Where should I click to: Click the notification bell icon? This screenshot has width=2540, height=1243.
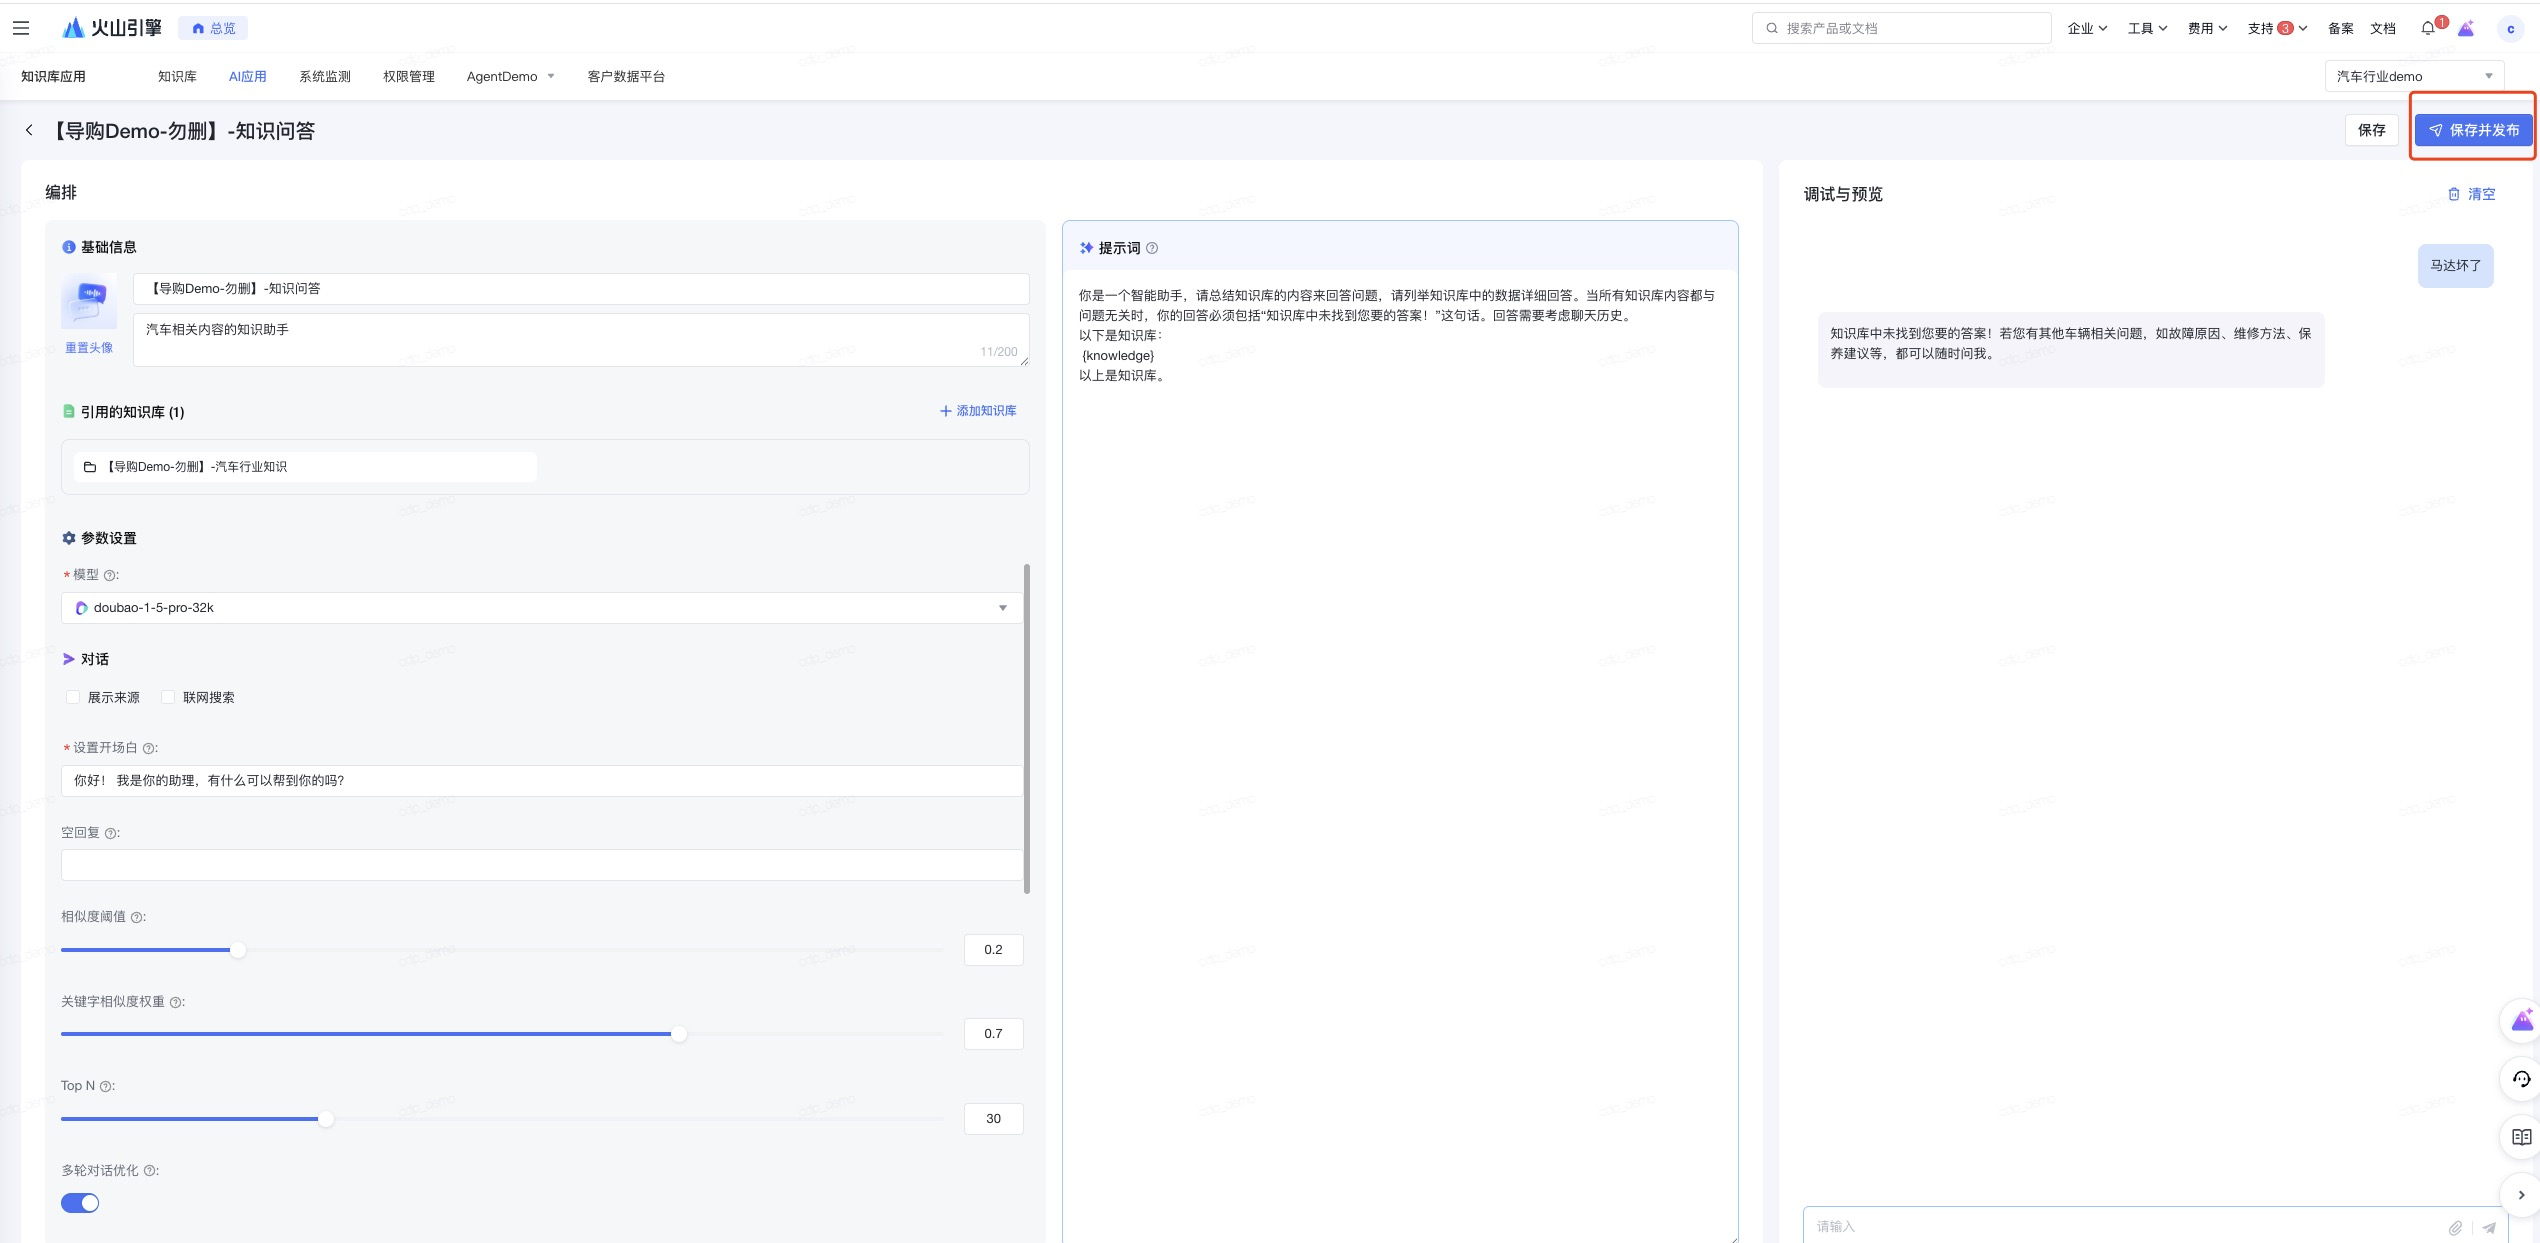click(2427, 28)
